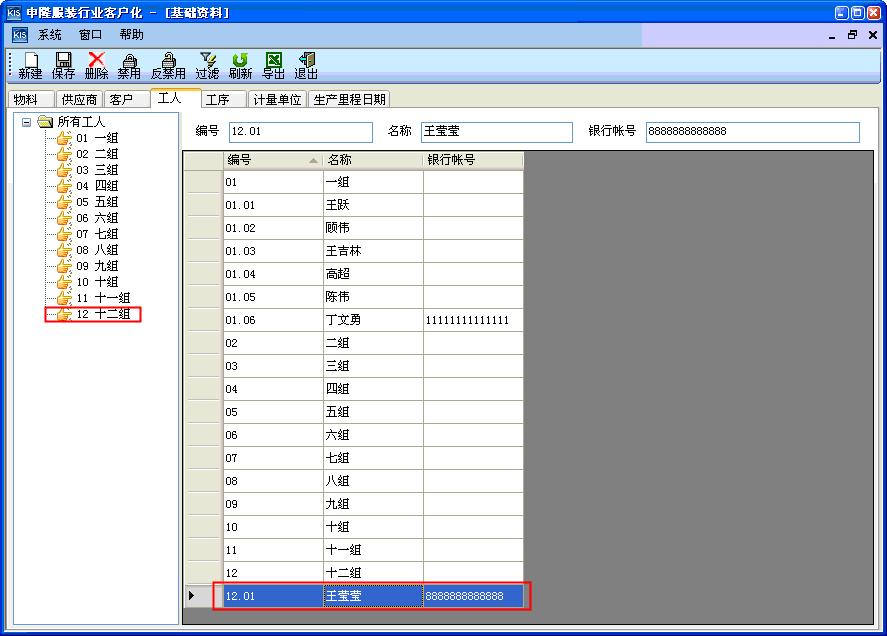Viewport: 887px width, 636px height.
Task: Select the 01 一组 tree node
Action: coord(97,138)
